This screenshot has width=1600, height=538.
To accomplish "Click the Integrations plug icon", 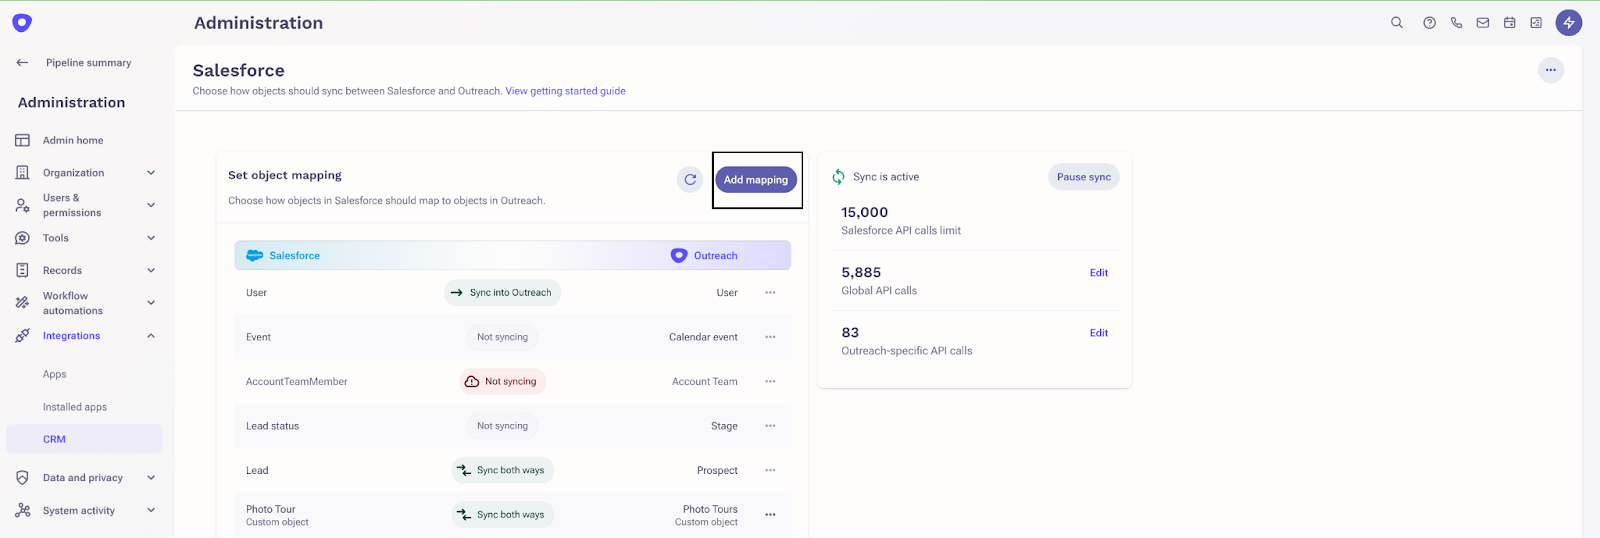I will [22, 336].
